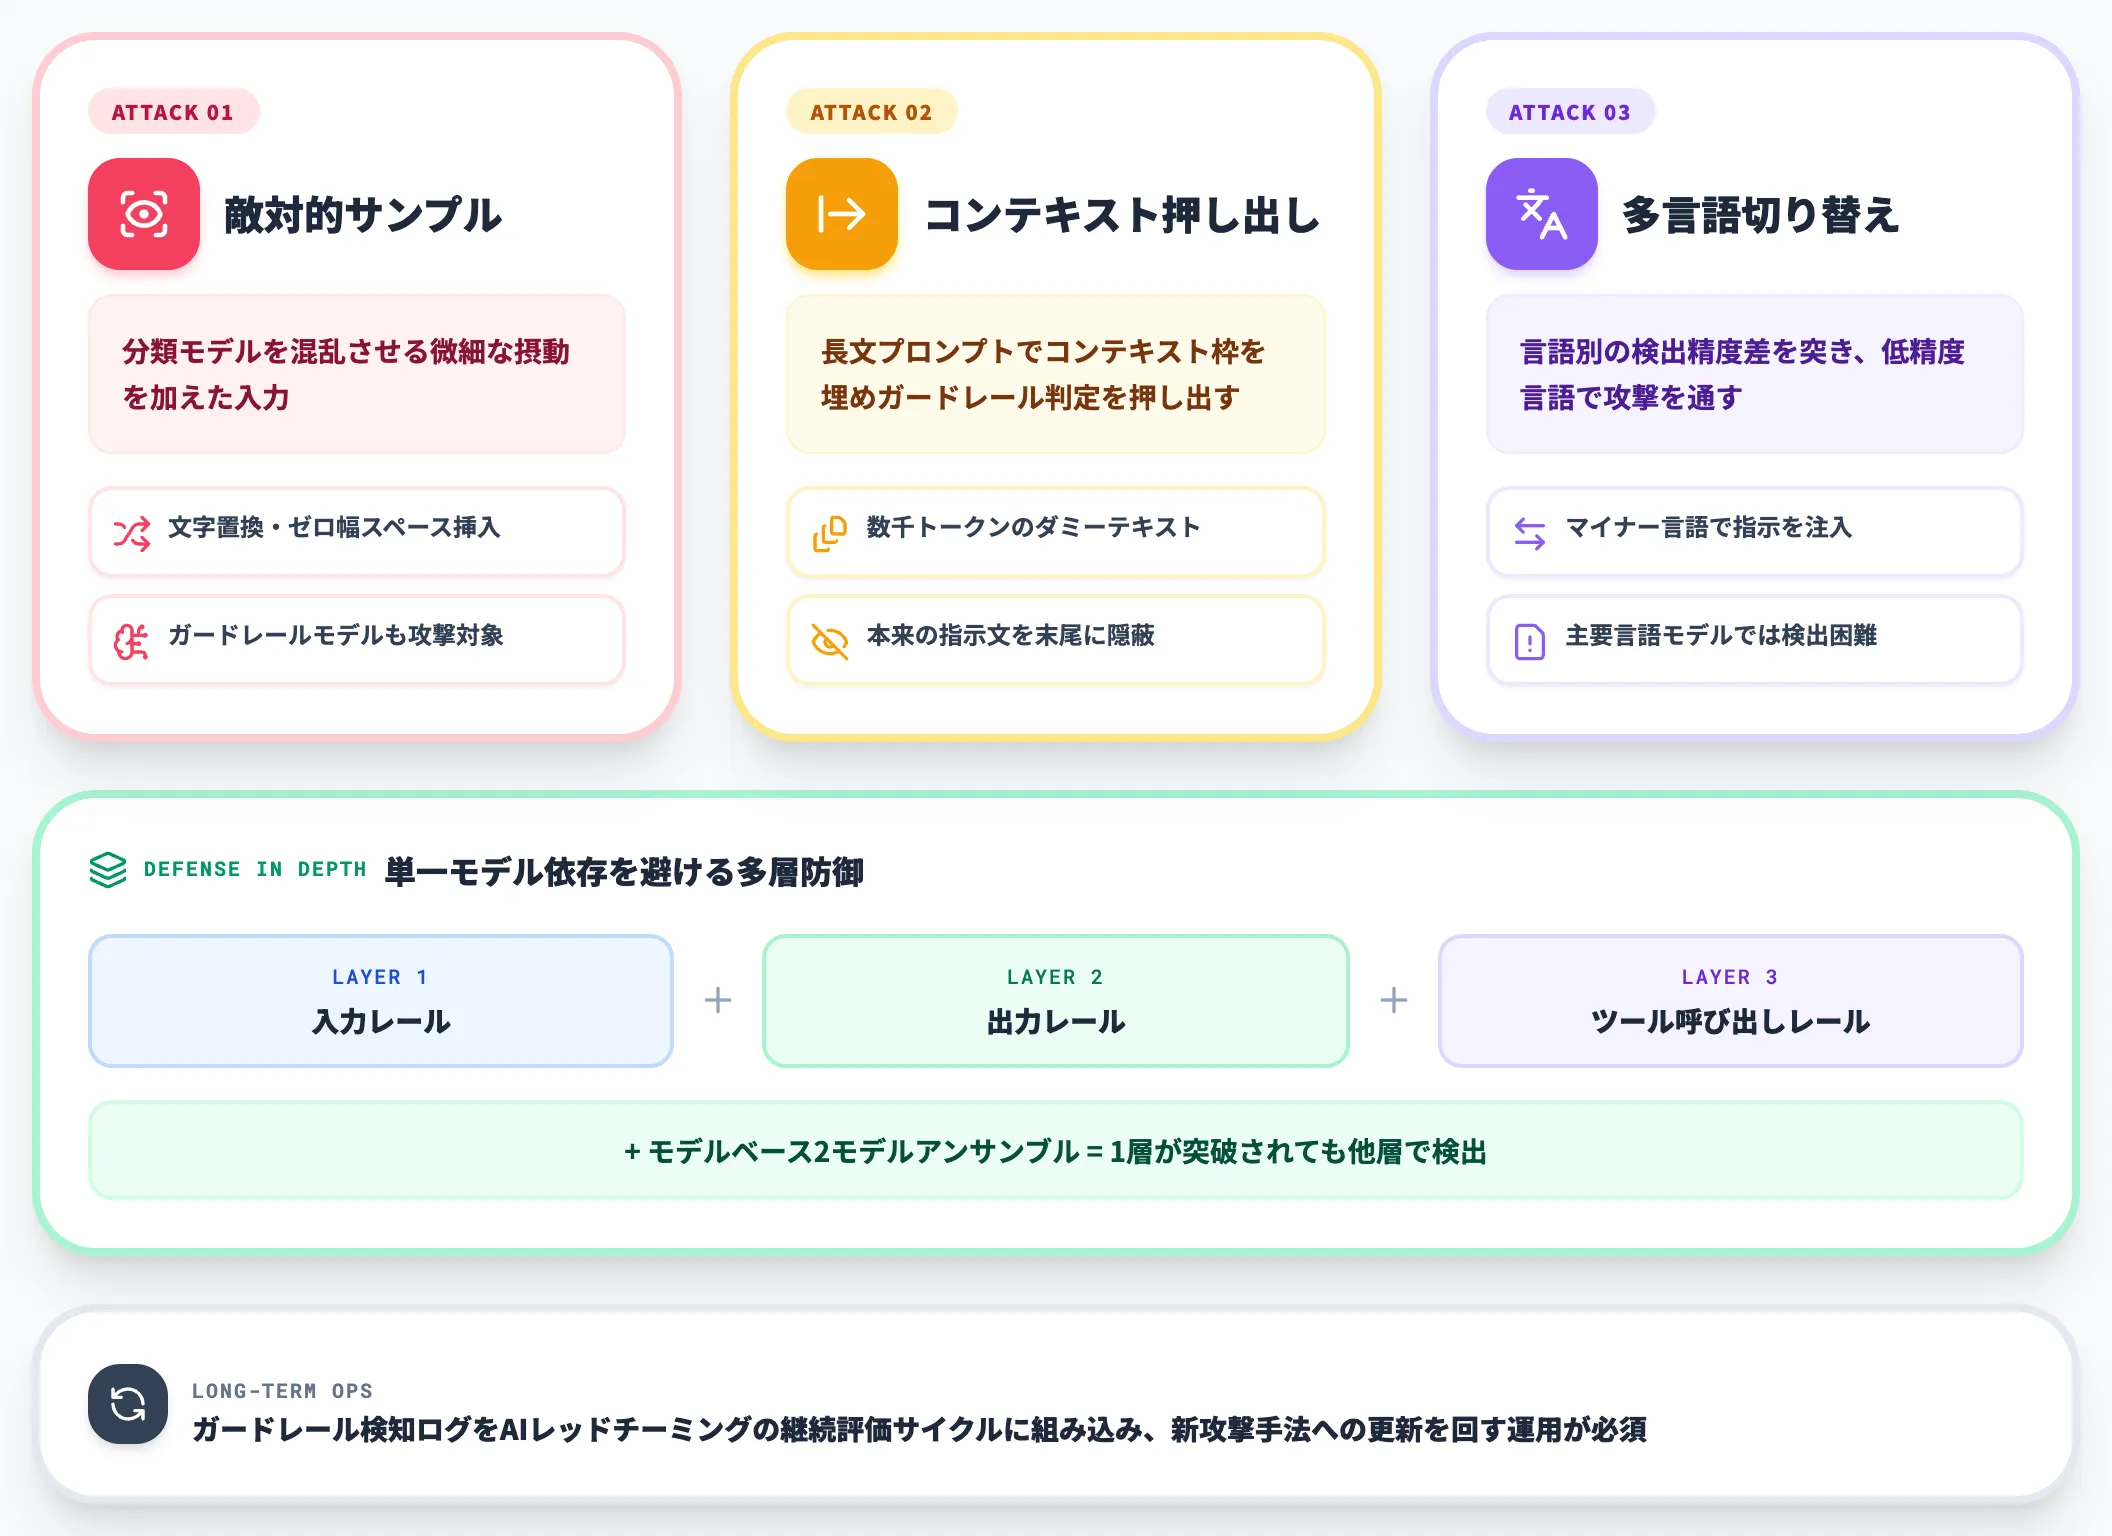Click the pink description 分類モデルを混乱させる微細な摂動
The height and width of the screenshot is (1536, 2112).
pyautogui.click(x=357, y=374)
